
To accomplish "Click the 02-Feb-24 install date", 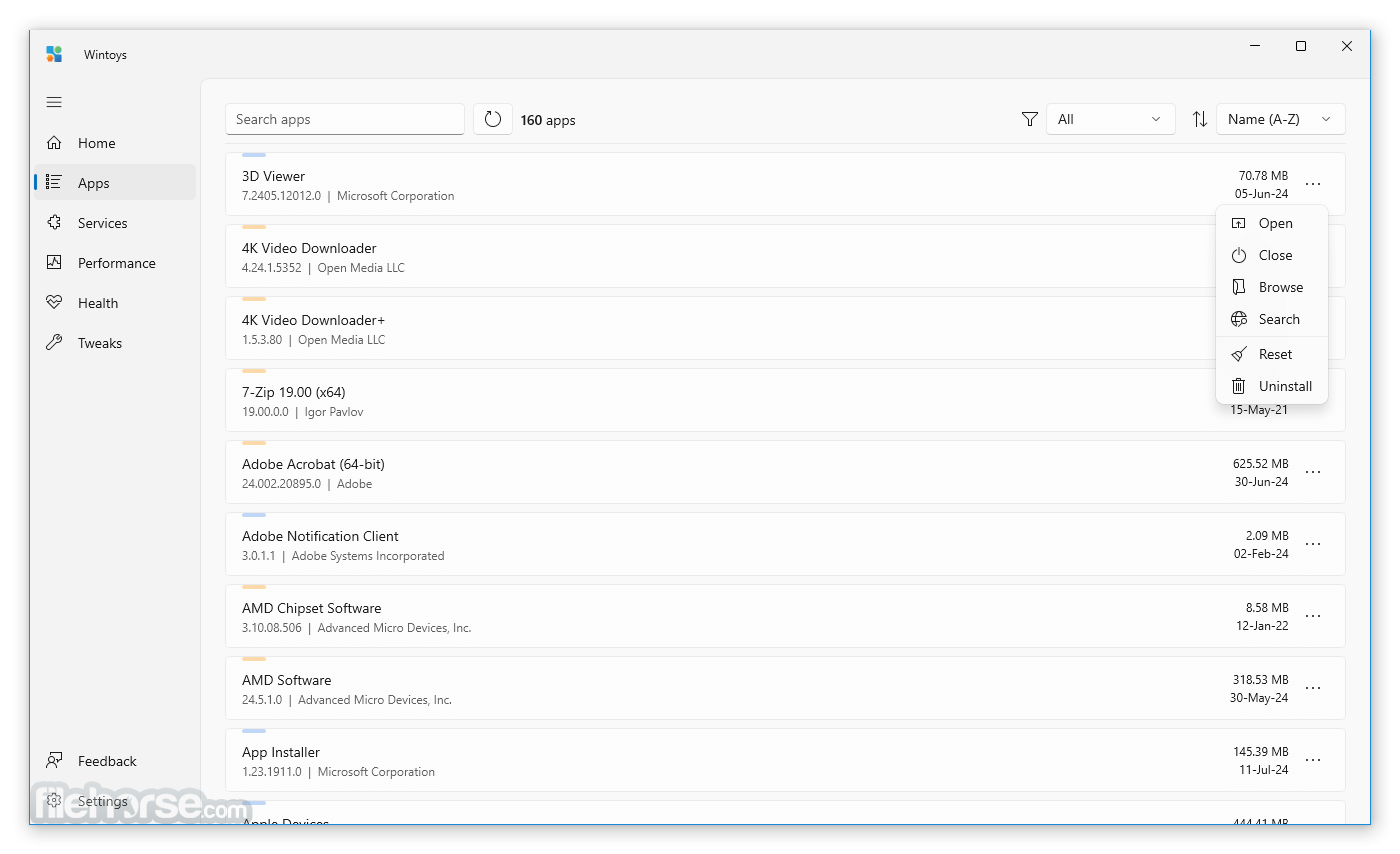I will click(1261, 554).
